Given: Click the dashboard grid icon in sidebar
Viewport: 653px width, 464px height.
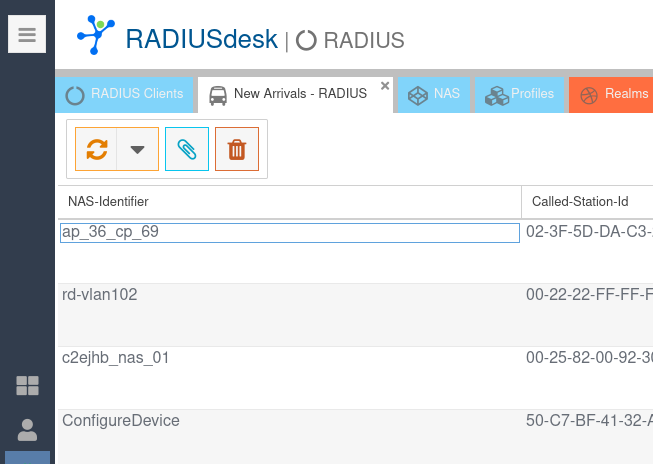Looking at the screenshot, I should (27, 385).
